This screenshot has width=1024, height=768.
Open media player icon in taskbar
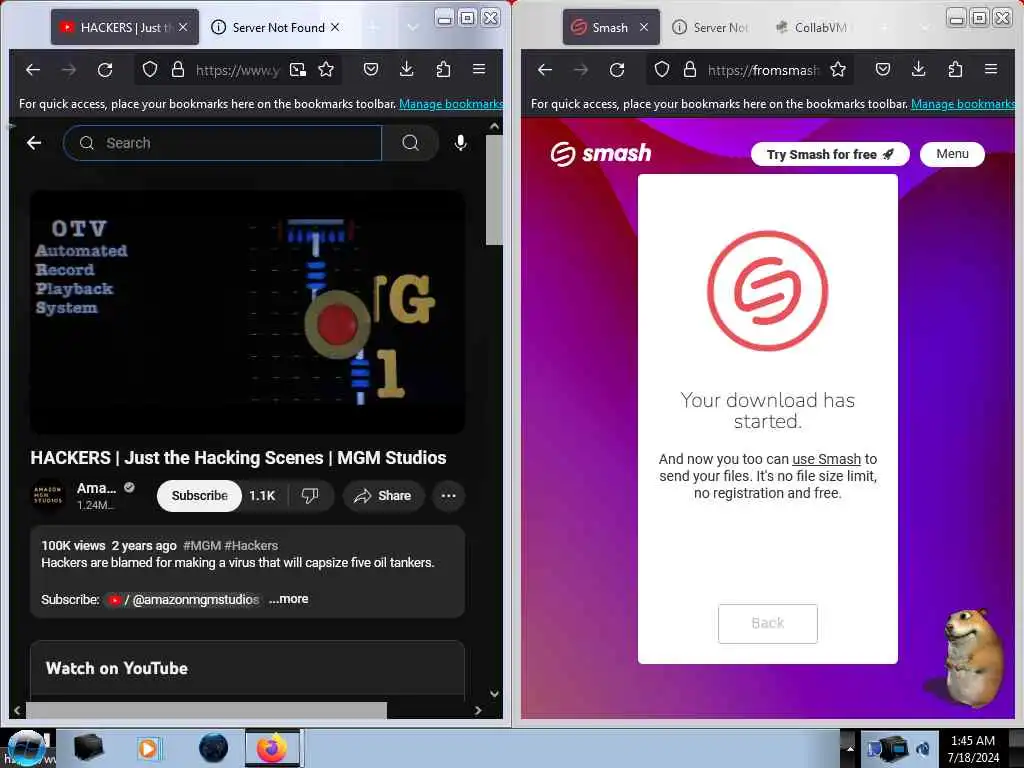point(148,748)
